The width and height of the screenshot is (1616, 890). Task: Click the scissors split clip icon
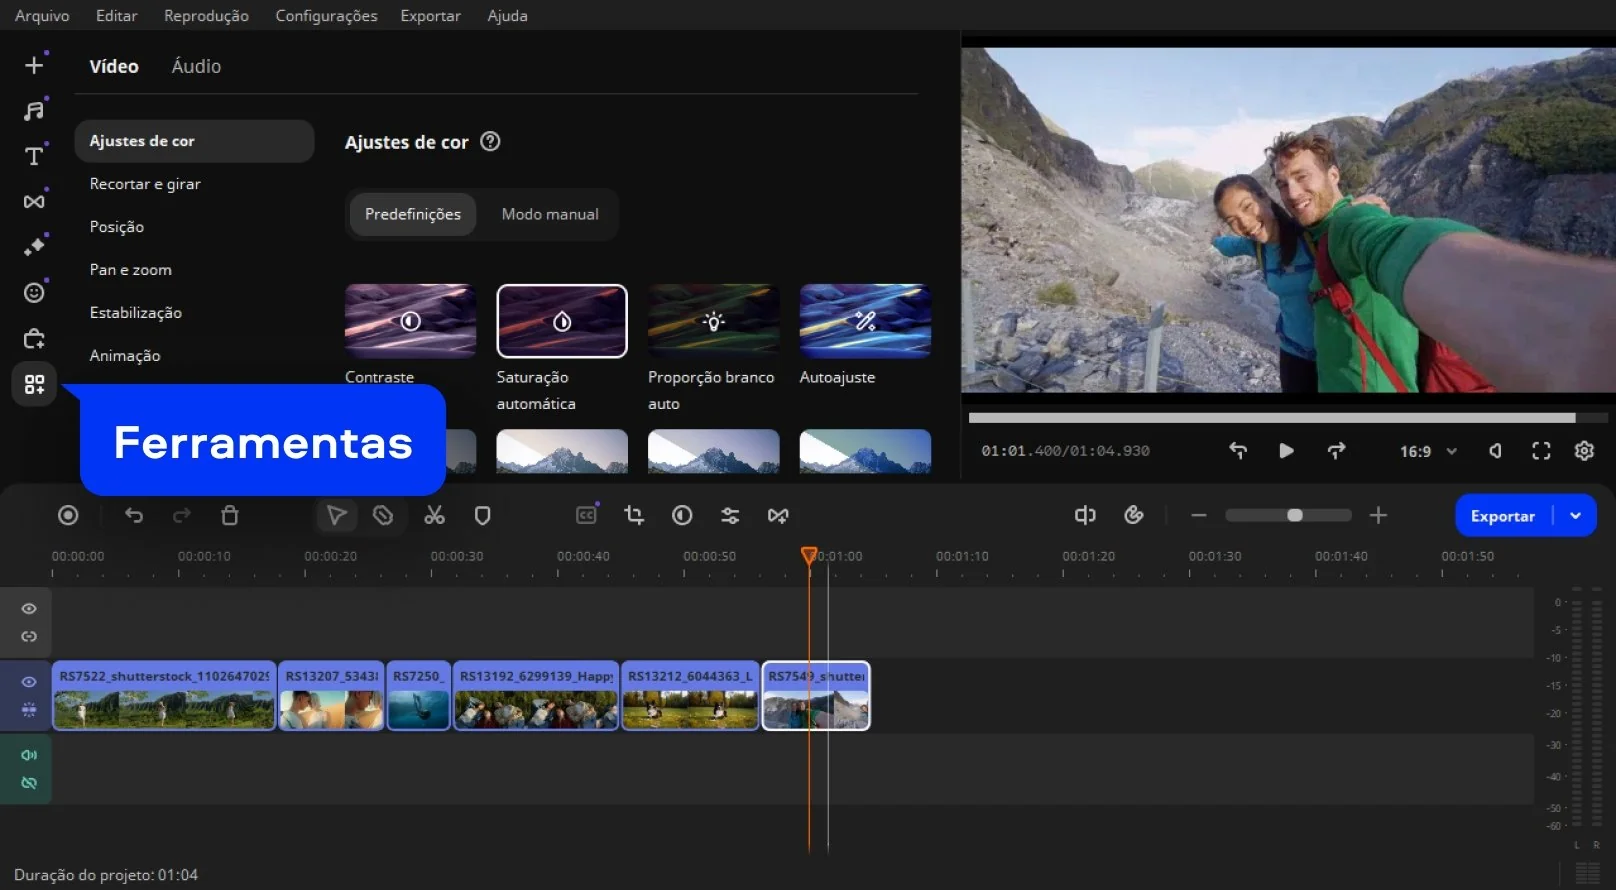pyautogui.click(x=434, y=515)
